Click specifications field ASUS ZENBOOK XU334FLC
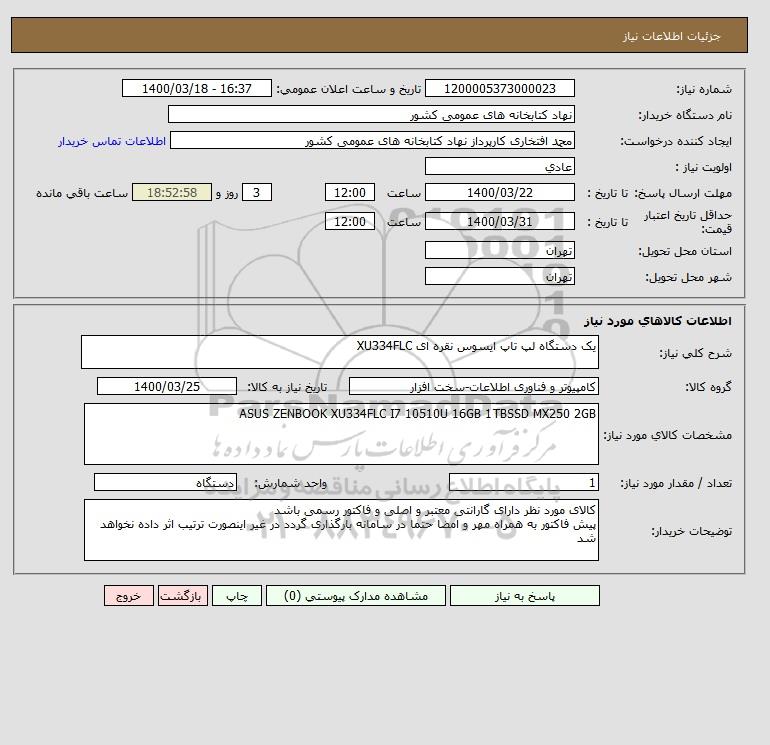The image size is (770, 745). 341,434
